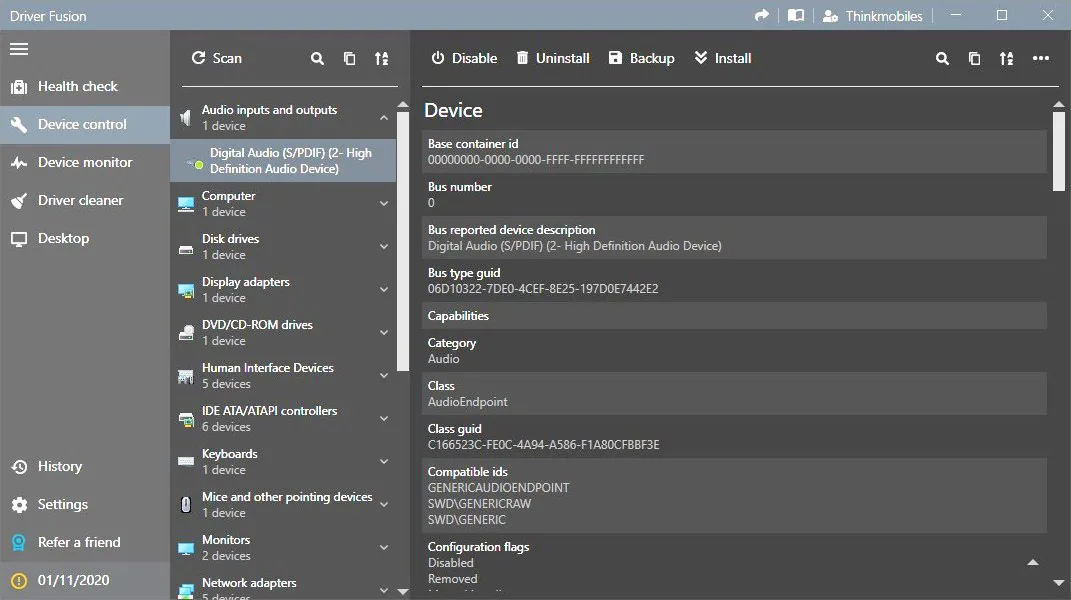This screenshot has height=600, width=1071.
Task: Expand the Keyboards category
Action: pos(384,462)
